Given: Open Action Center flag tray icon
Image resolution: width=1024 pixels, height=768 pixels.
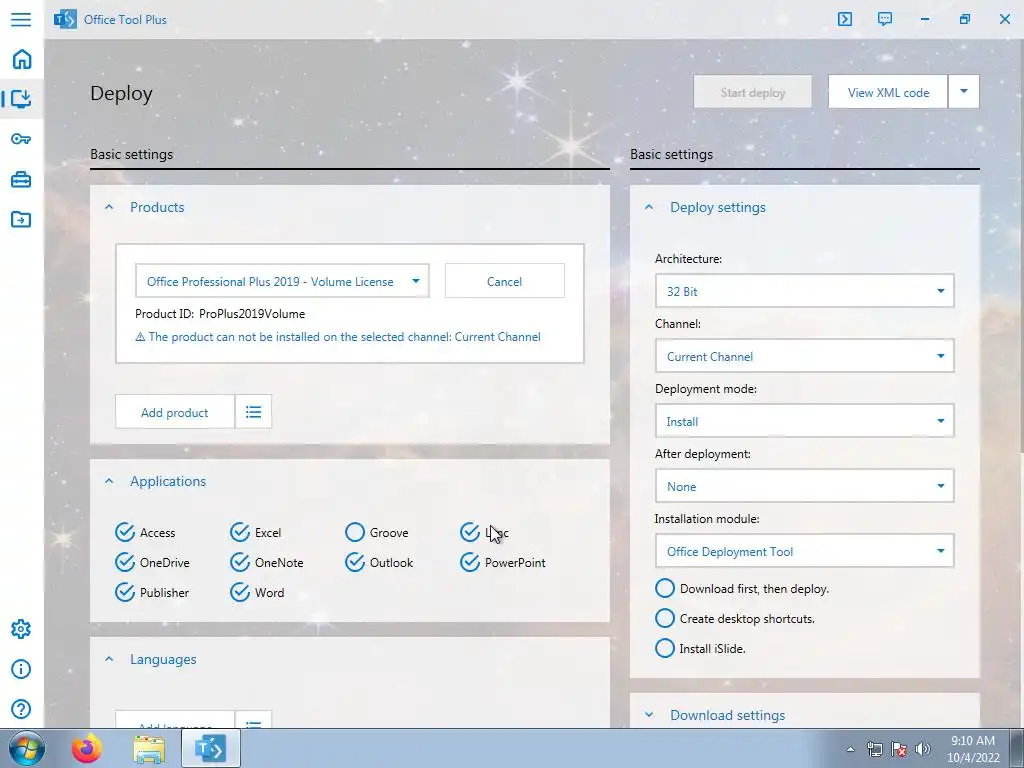Looking at the screenshot, I should (x=899, y=749).
